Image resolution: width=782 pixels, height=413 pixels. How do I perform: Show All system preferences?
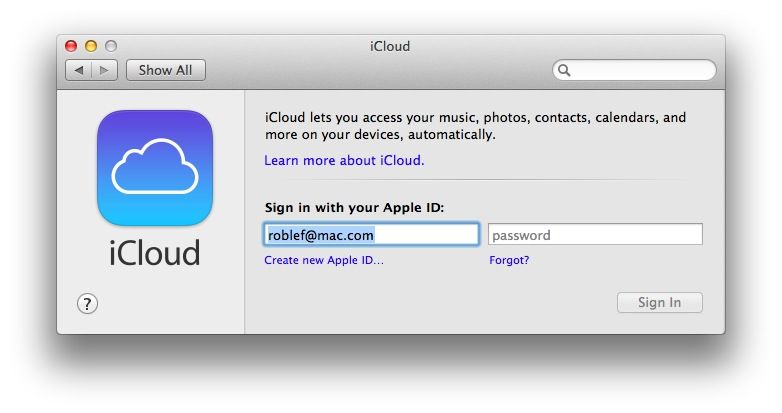(x=165, y=70)
